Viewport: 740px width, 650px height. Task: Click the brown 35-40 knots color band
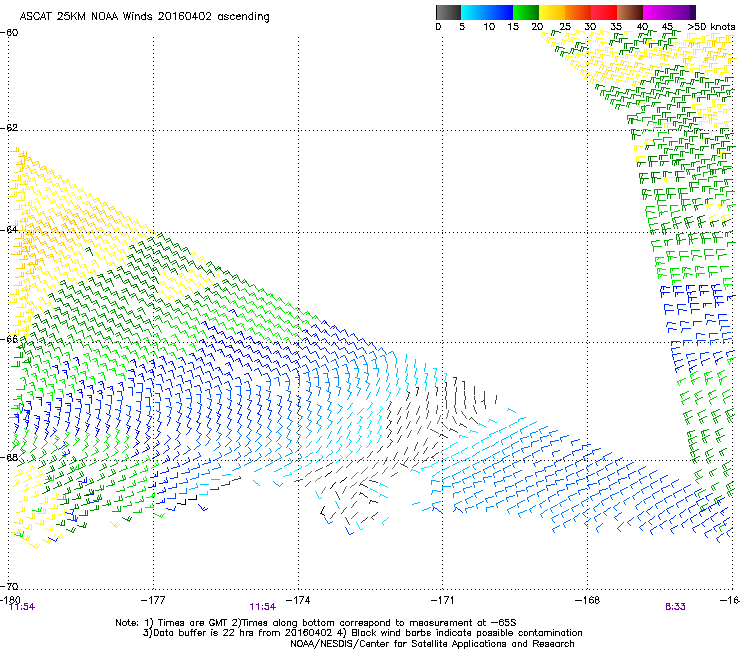coord(630,13)
